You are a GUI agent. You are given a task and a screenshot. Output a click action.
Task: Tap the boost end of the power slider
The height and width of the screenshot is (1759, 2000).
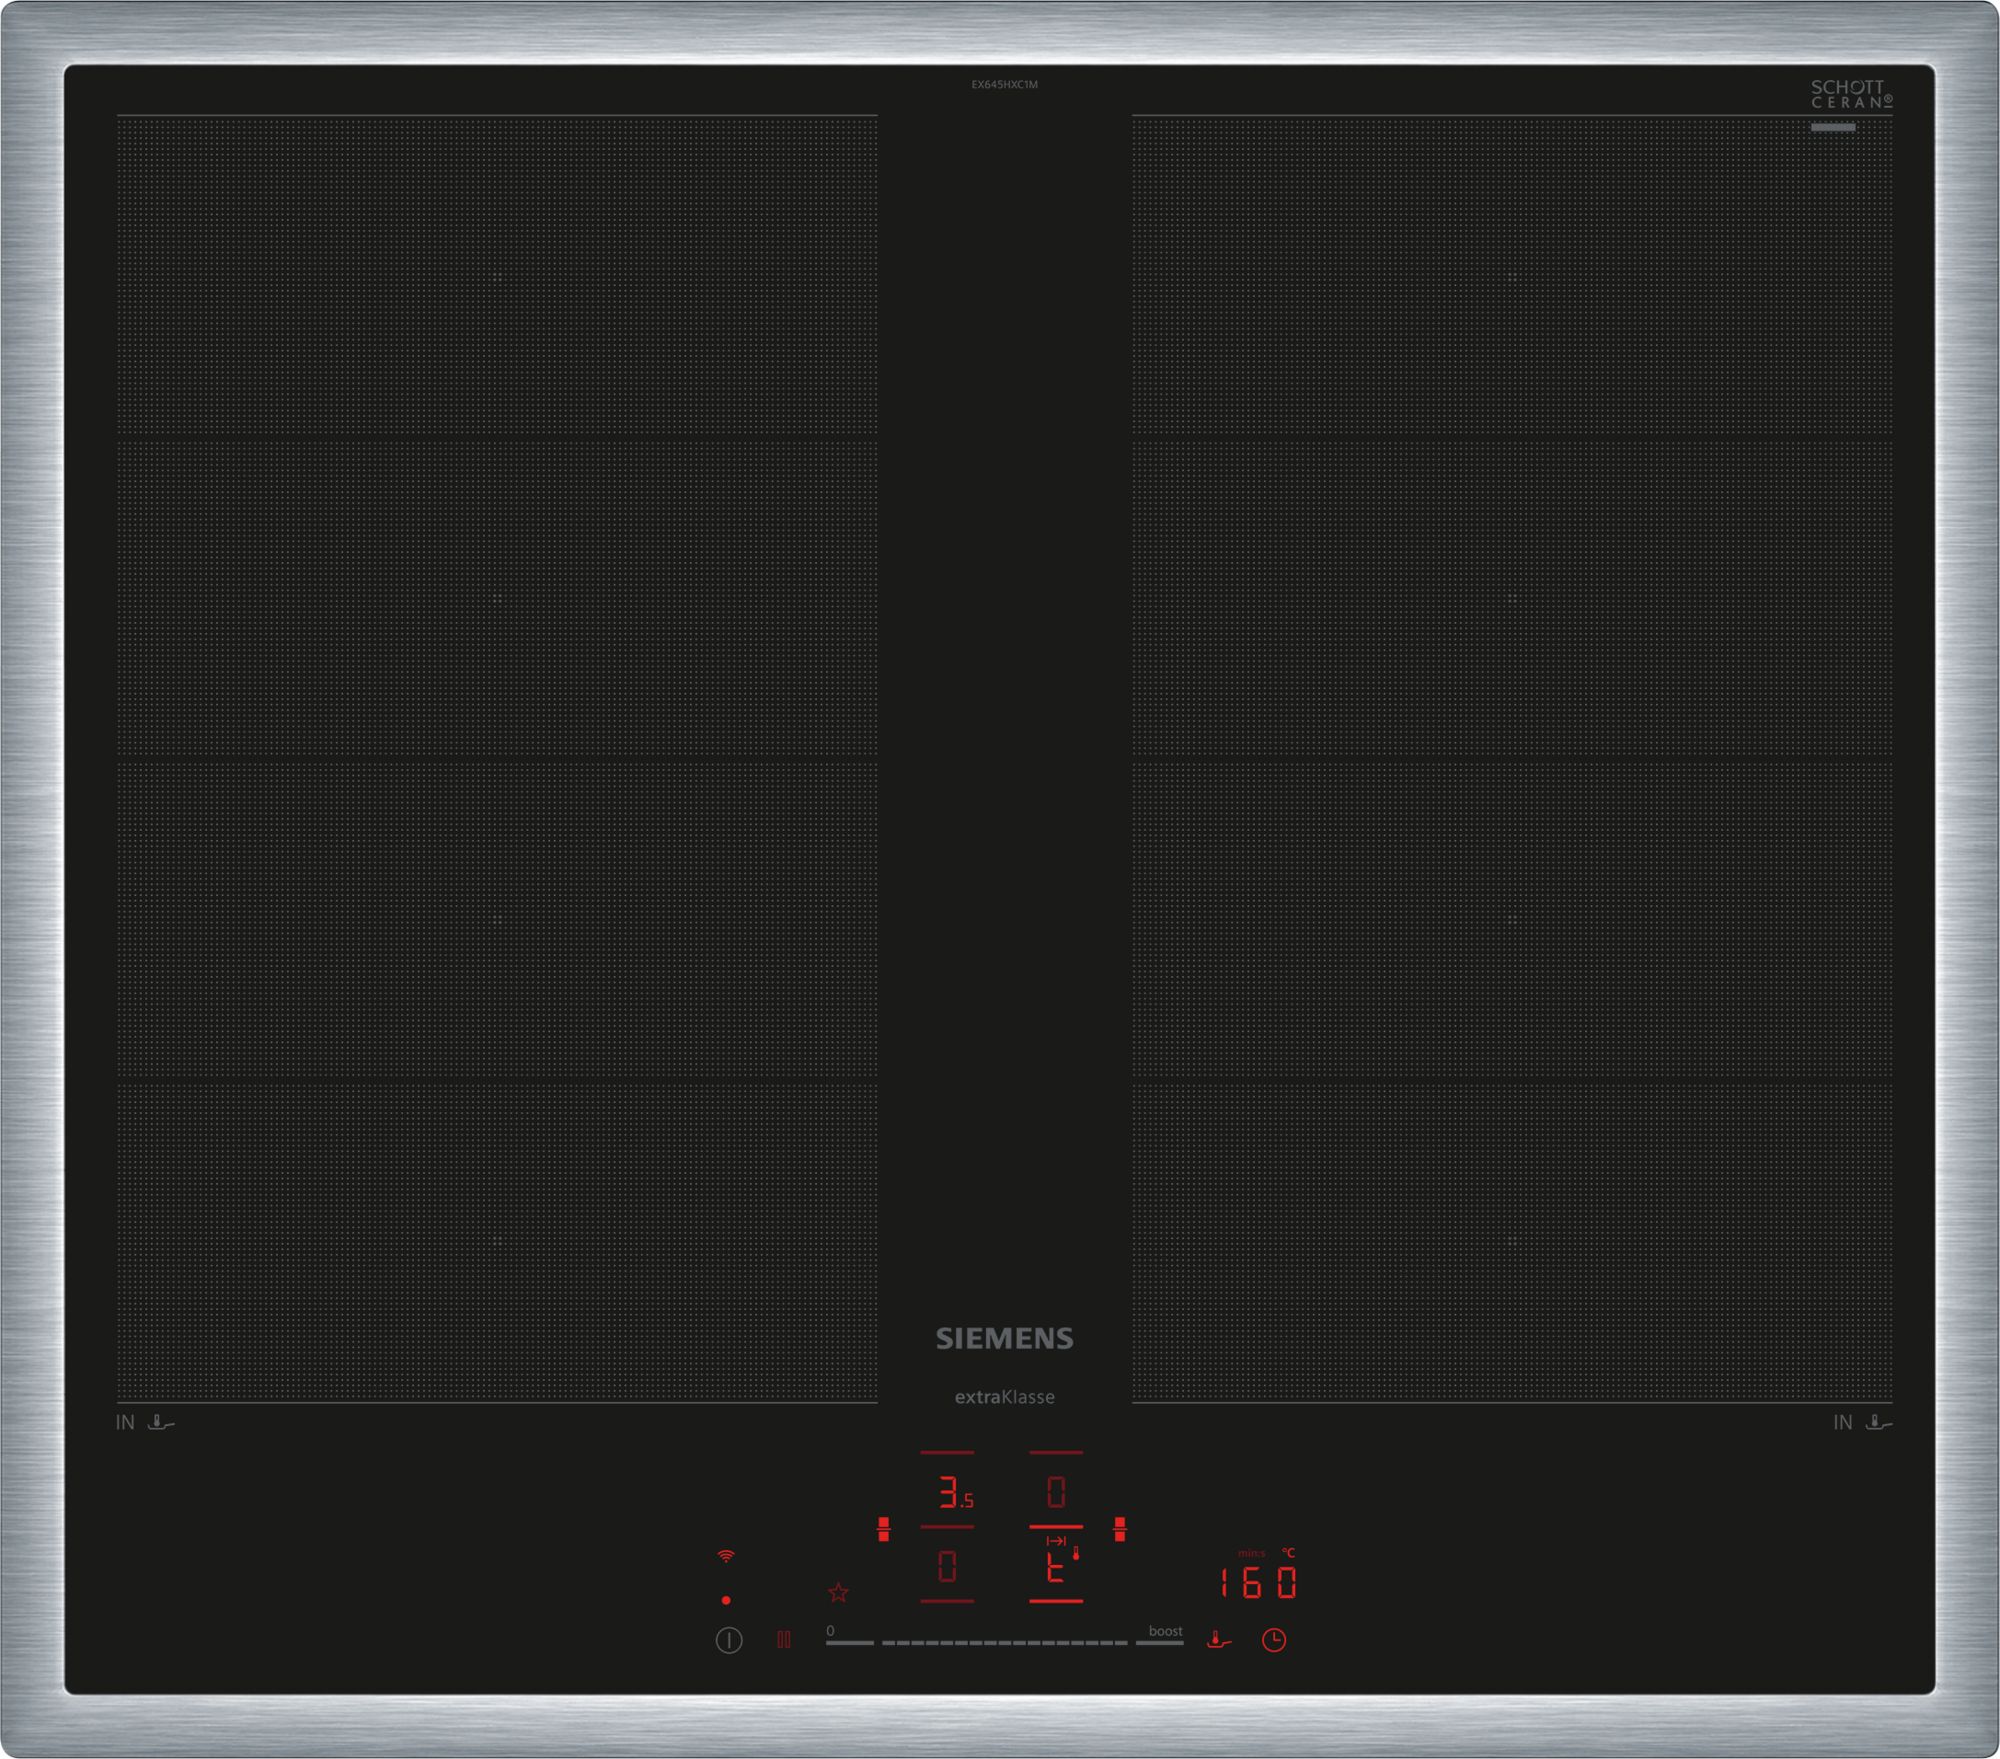(x=1160, y=1636)
